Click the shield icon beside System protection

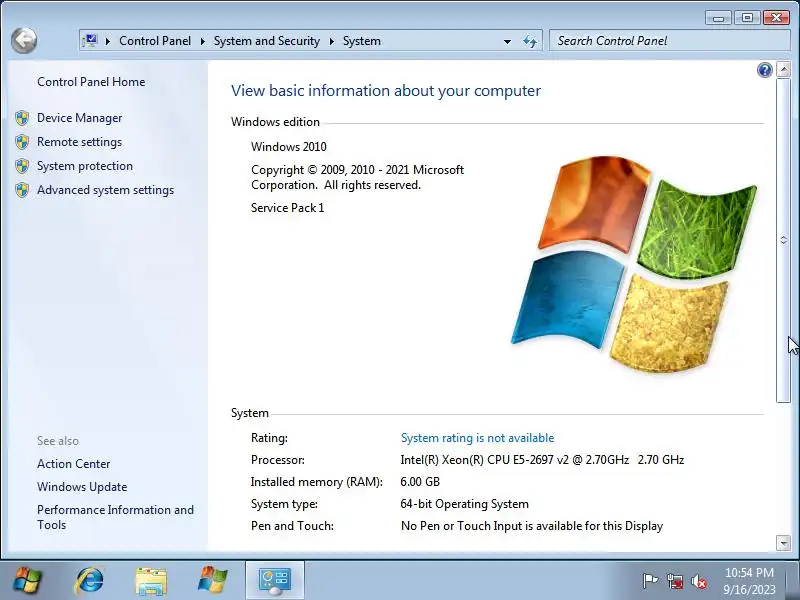(x=22, y=166)
